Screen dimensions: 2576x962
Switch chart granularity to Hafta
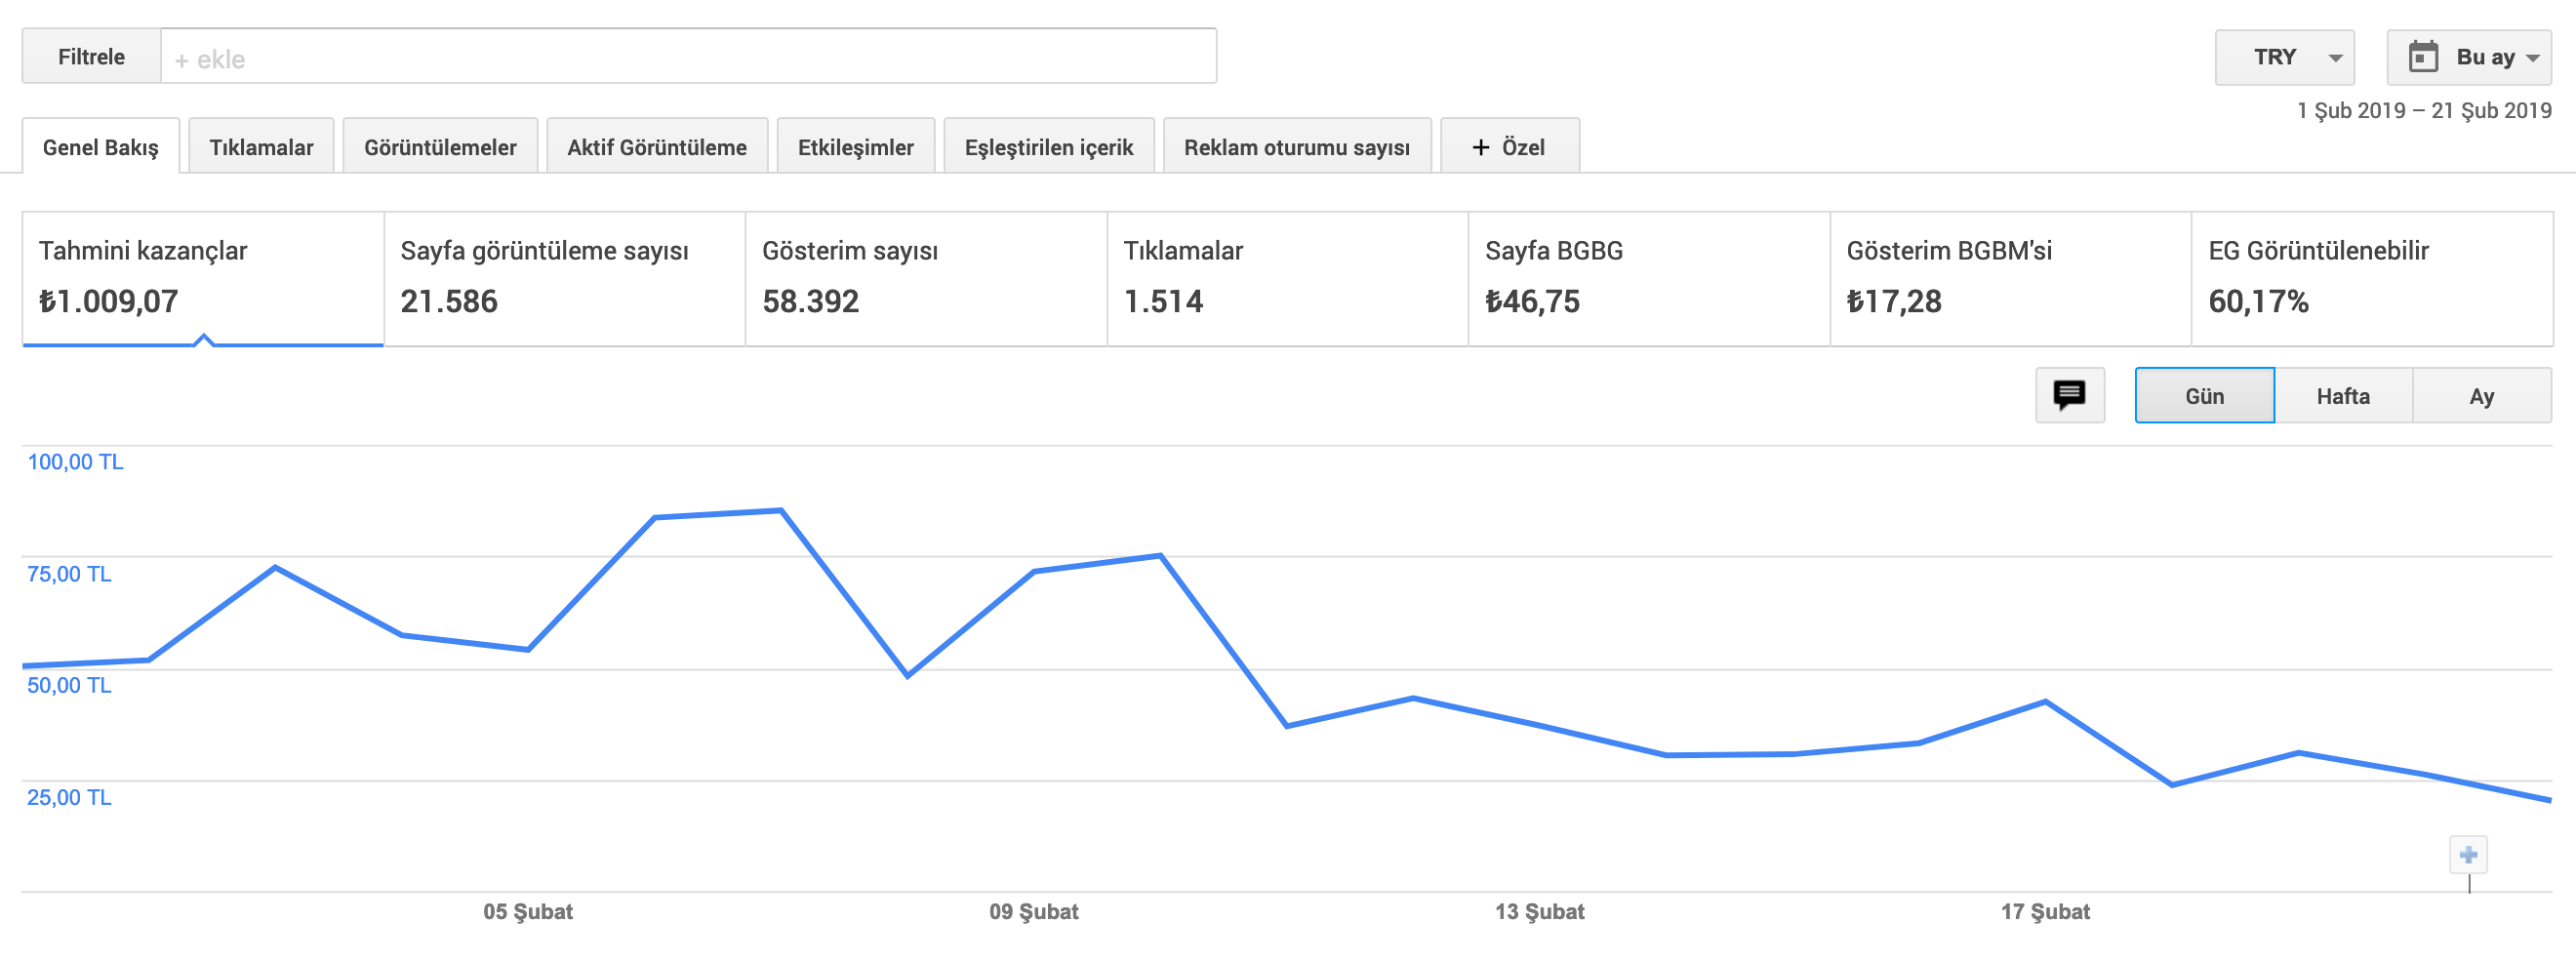click(x=2342, y=396)
